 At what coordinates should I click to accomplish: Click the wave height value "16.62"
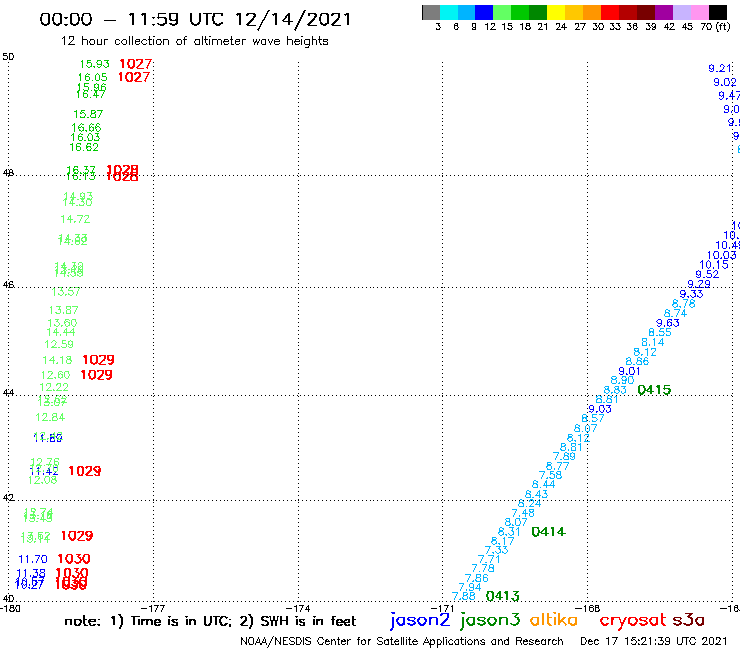tap(84, 147)
